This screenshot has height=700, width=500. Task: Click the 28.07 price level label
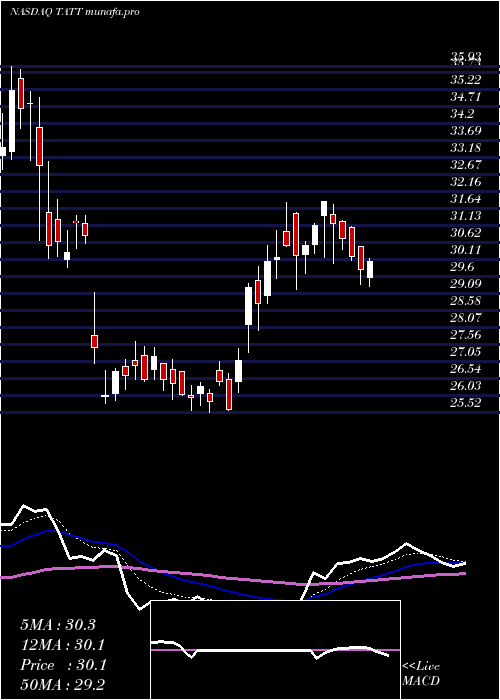point(466,317)
